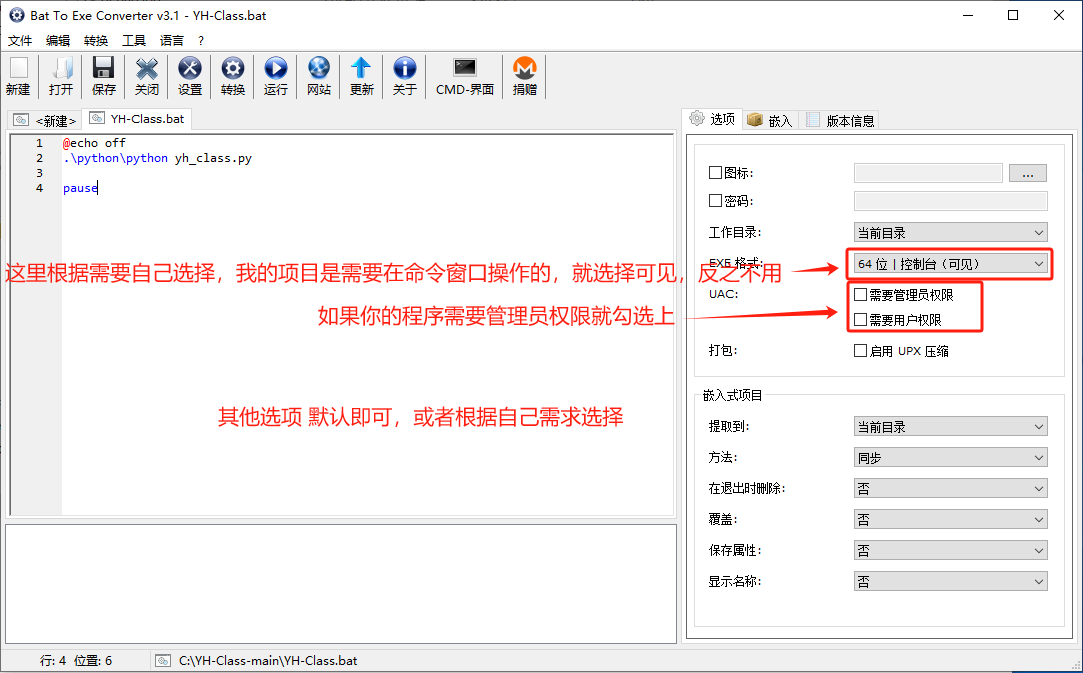Viewport: 1083px width, 673px height.
Task: Open the 网站 (Website) globe icon
Action: tap(318, 76)
